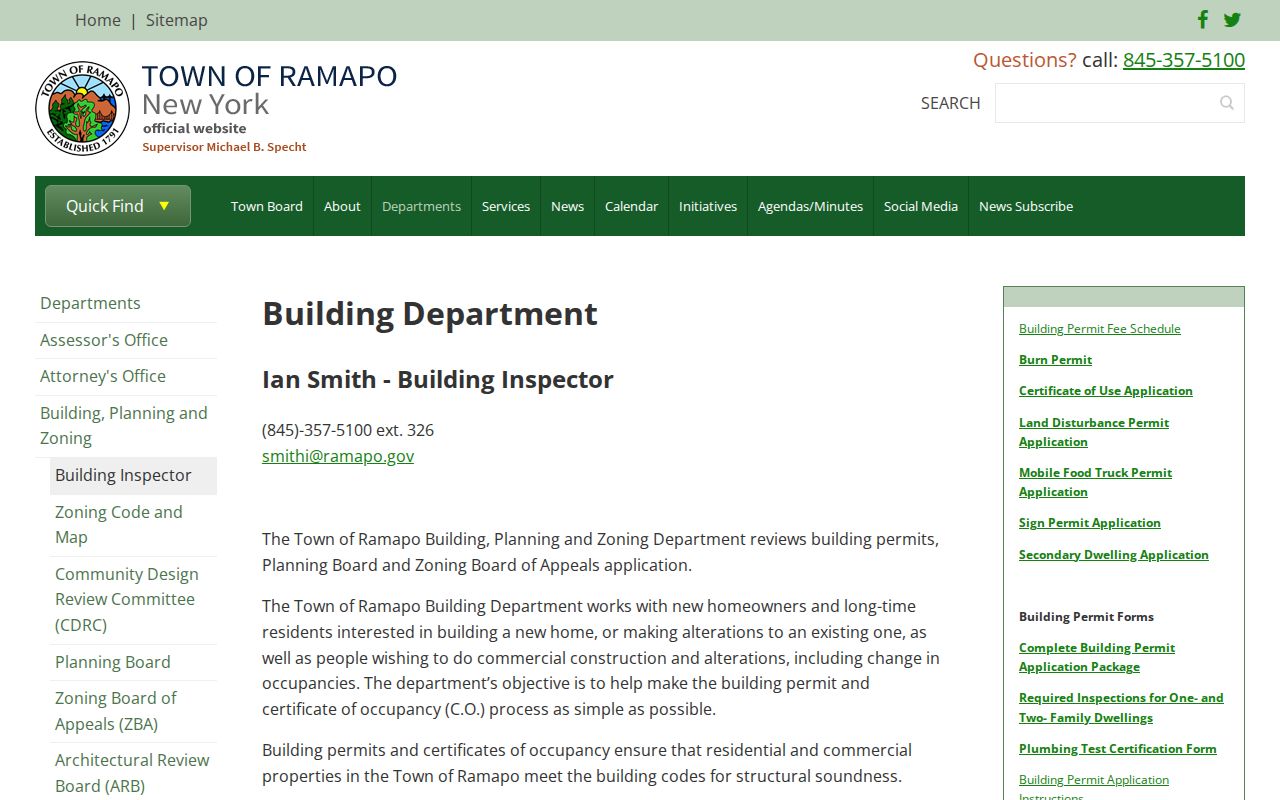Open Complete Building Permit Application Package link
Screen dimensions: 1280x800
1097,657
